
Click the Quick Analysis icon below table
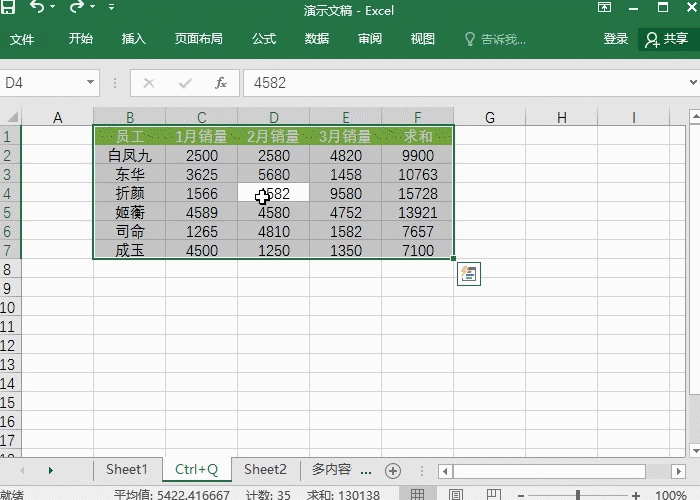click(x=469, y=274)
